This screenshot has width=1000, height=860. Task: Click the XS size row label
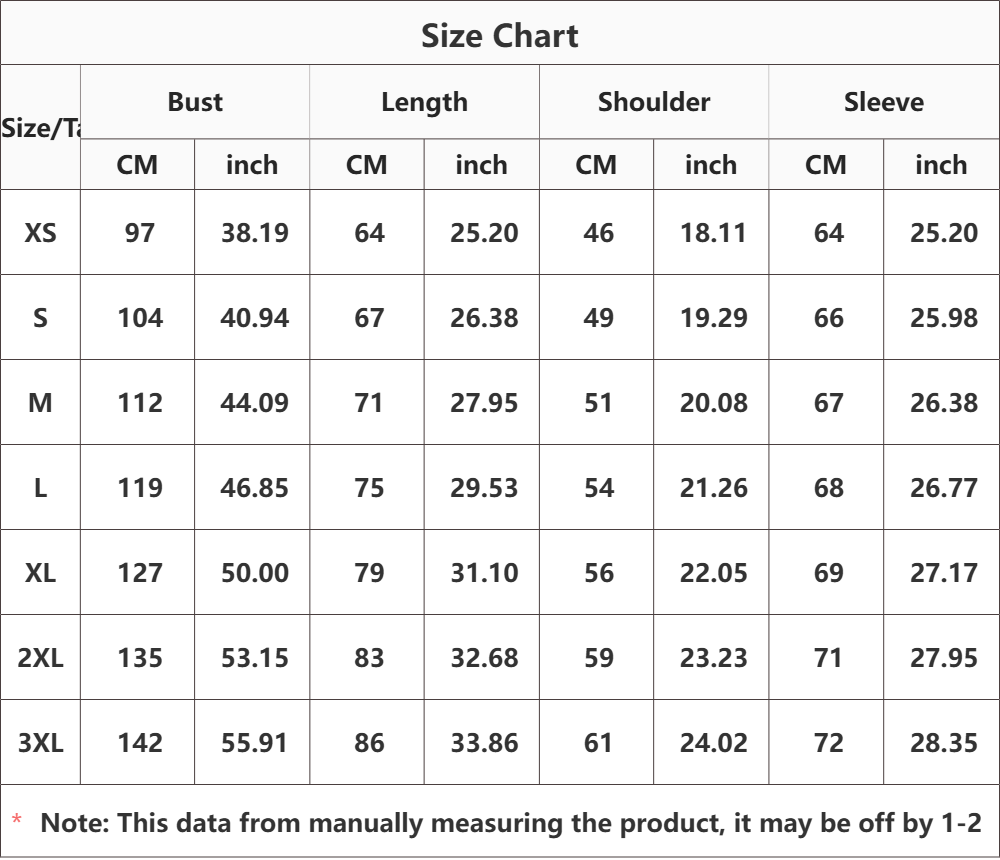(x=40, y=233)
